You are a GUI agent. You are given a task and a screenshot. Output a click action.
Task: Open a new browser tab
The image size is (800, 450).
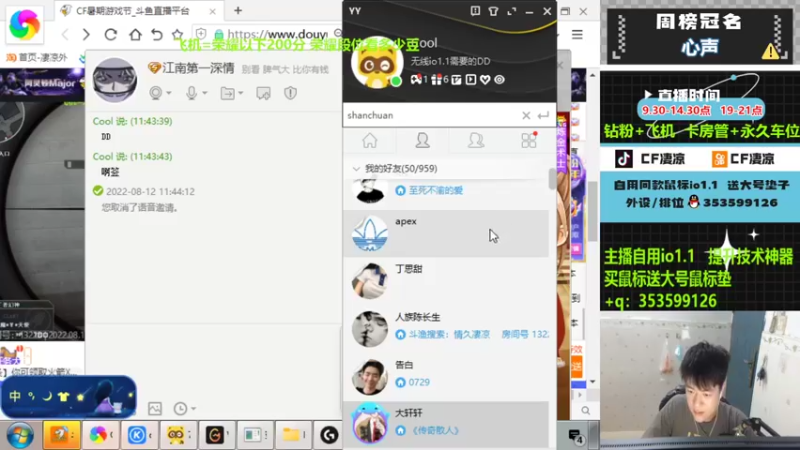(238, 11)
